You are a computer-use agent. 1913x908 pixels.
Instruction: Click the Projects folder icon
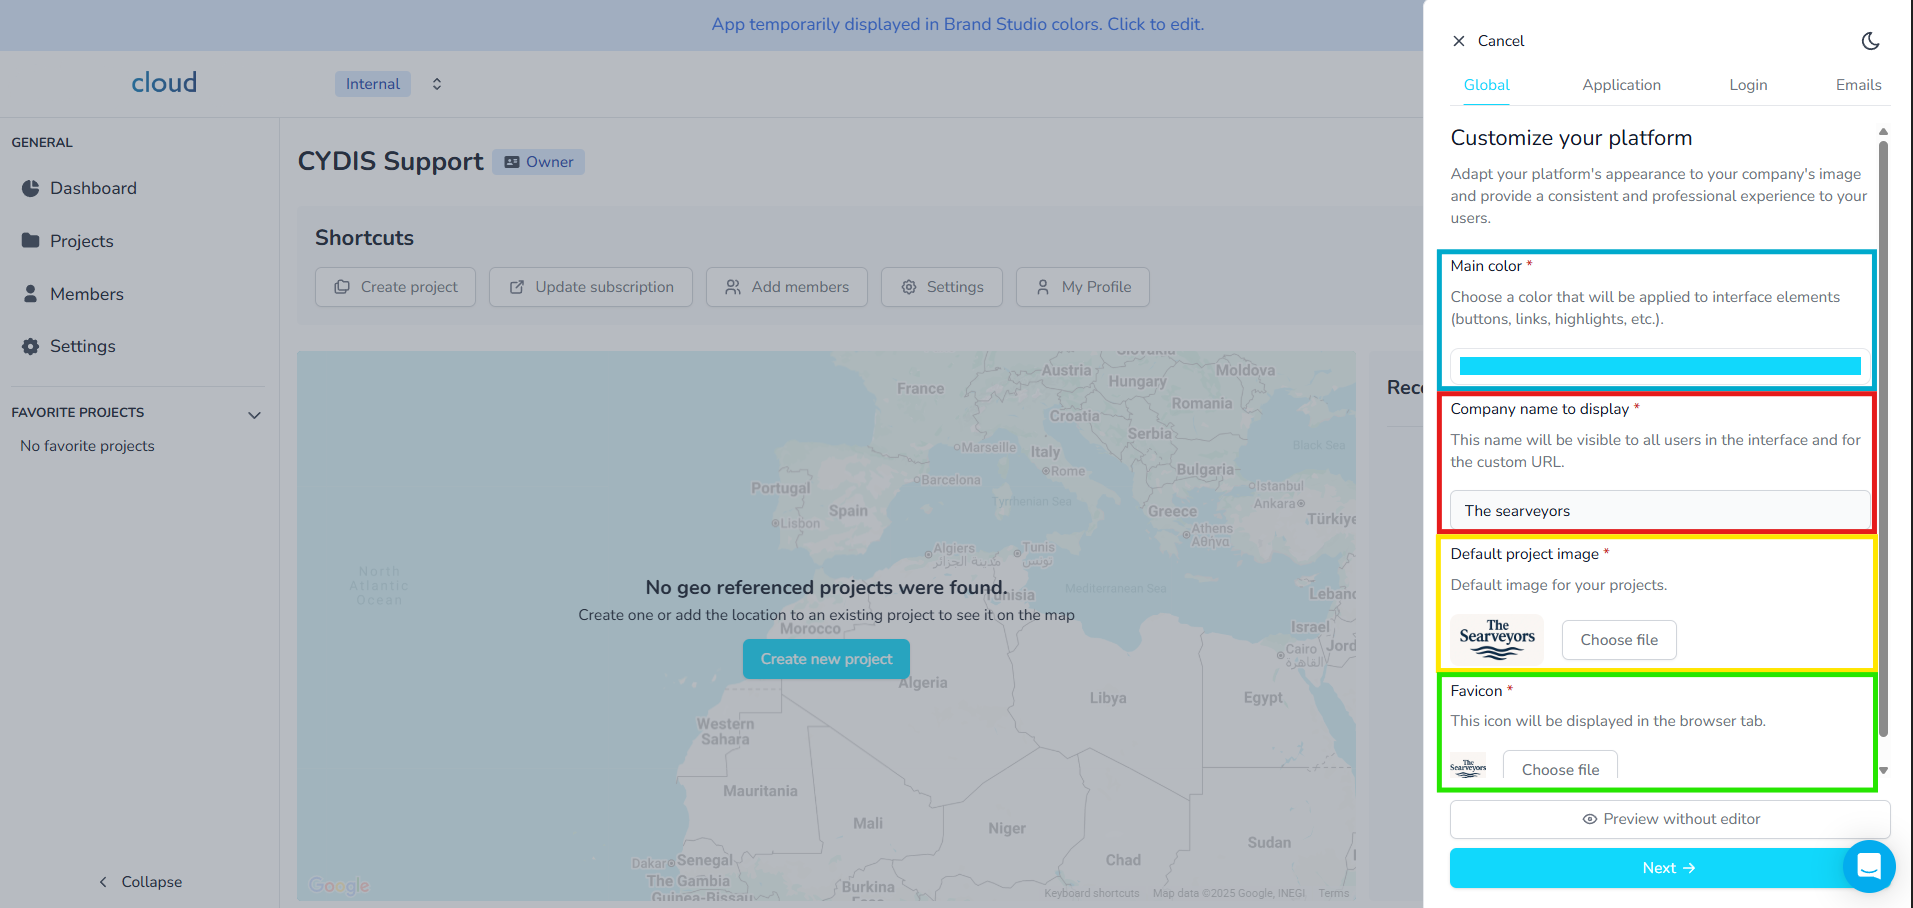[31, 241]
